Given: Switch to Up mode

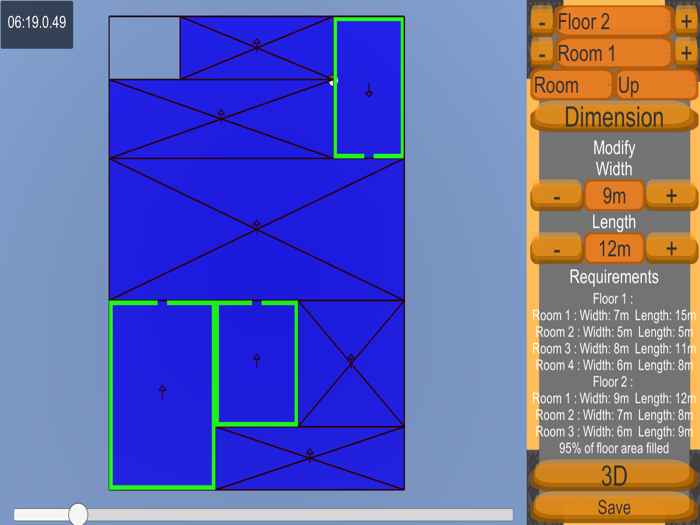Looking at the screenshot, I should pos(655,85).
